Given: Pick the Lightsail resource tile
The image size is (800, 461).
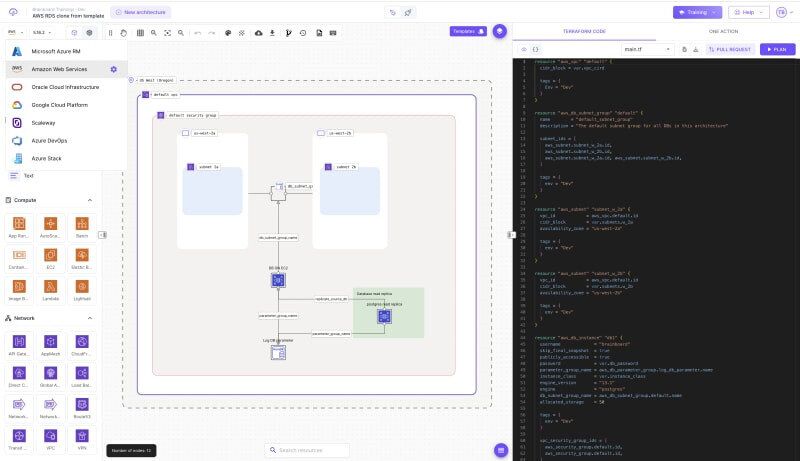Looking at the screenshot, I should 82,289.
